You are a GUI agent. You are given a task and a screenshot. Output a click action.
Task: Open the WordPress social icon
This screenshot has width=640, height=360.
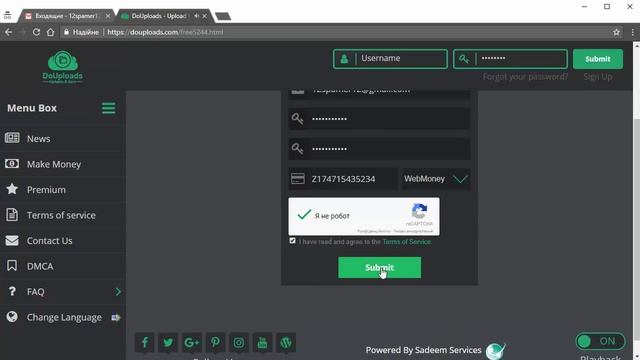click(x=286, y=342)
